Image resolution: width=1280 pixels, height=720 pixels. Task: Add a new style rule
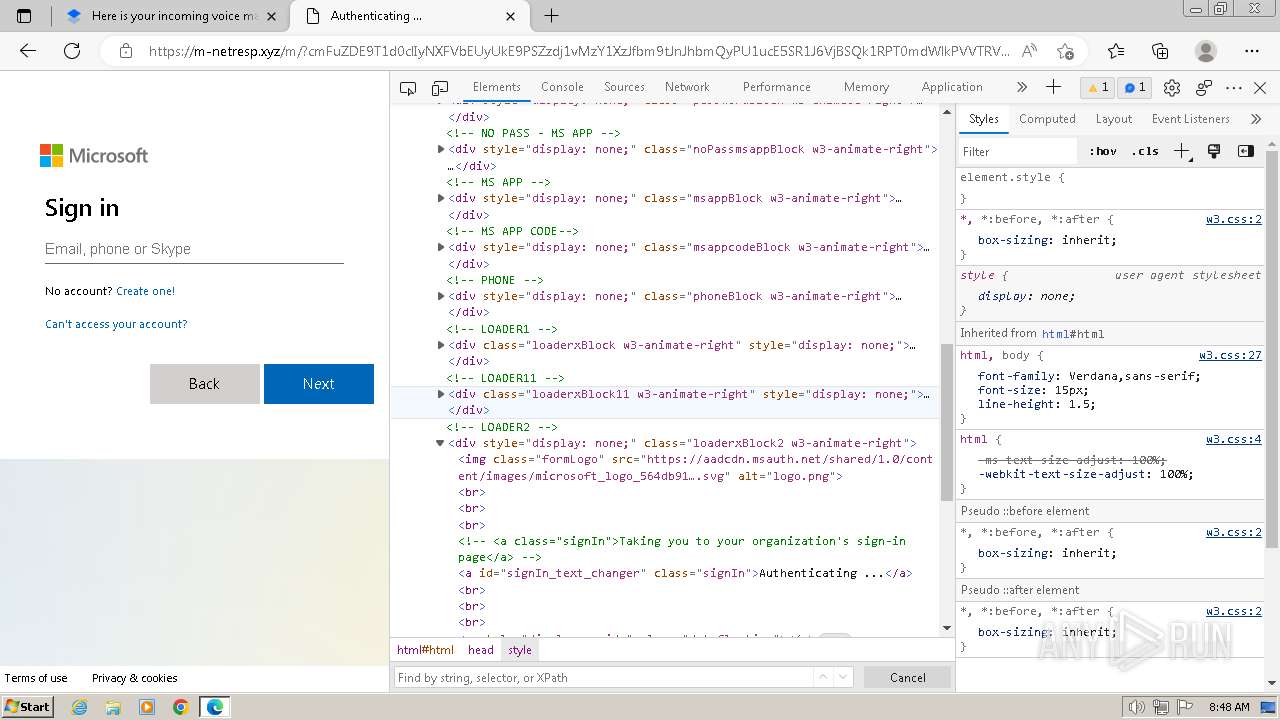pos(1182,152)
